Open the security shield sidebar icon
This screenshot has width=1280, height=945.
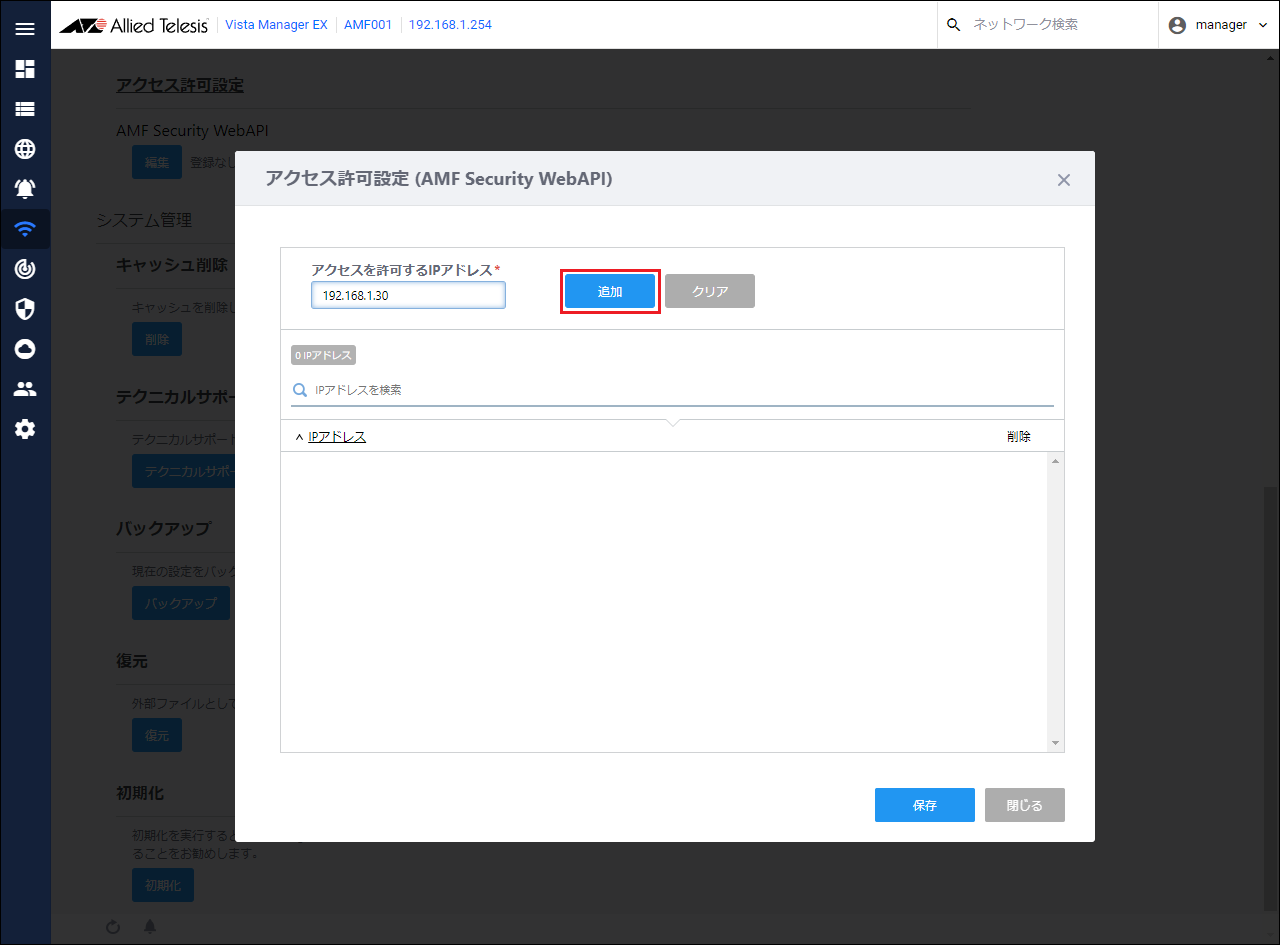[x=25, y=309]
